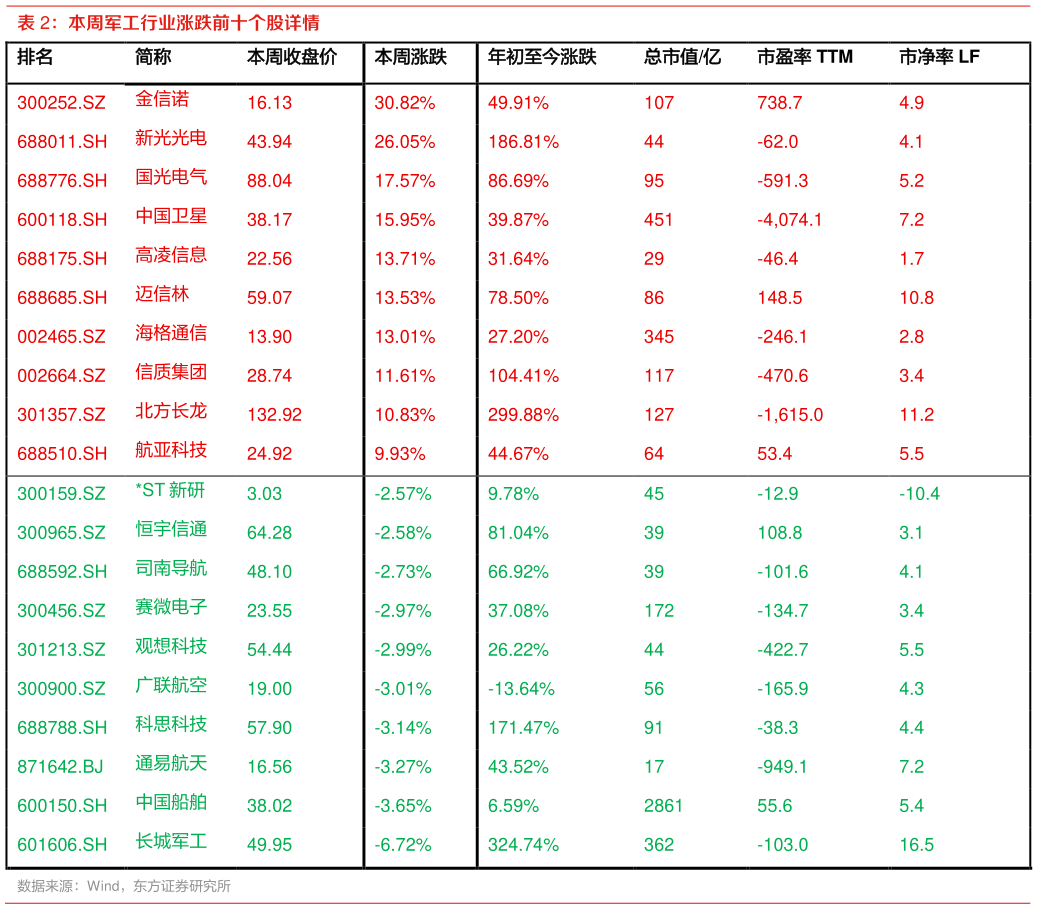Click the 排名 column header
This screenshot has width=1038, height=909.
(x=35, y=58)
